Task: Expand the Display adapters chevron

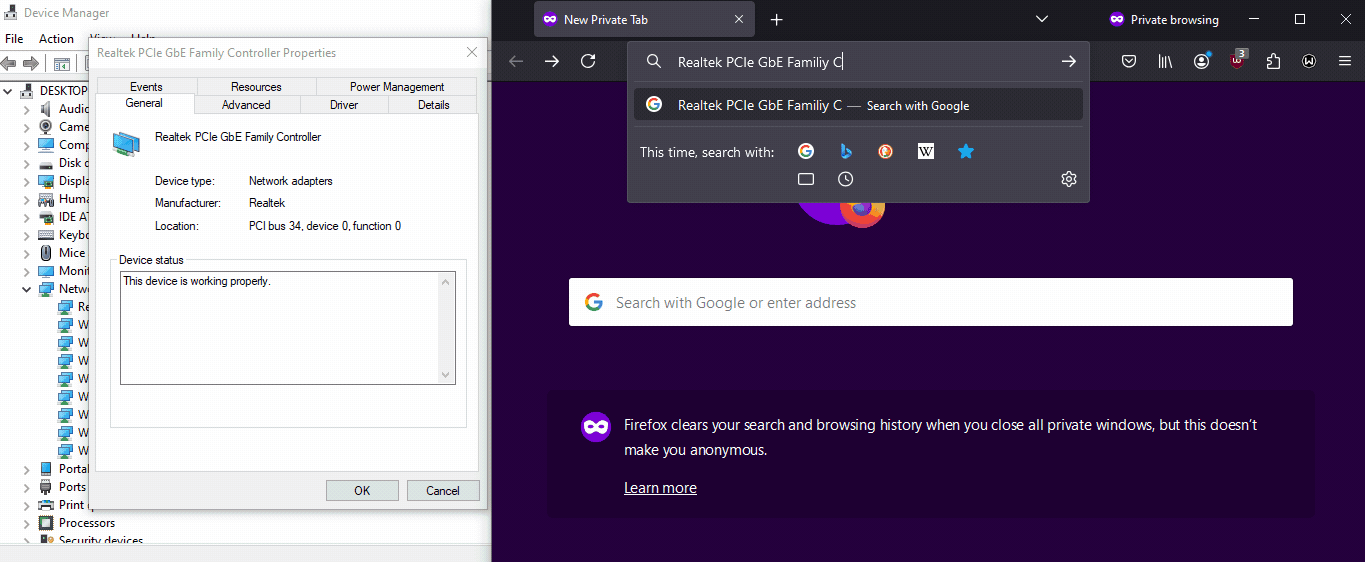Action: coord(27,180)
